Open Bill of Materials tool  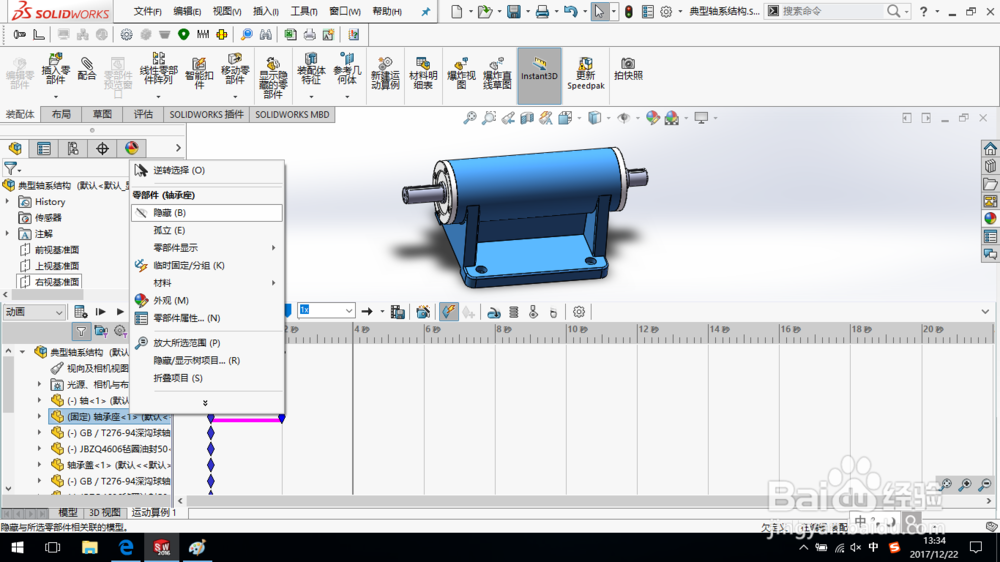423,73
